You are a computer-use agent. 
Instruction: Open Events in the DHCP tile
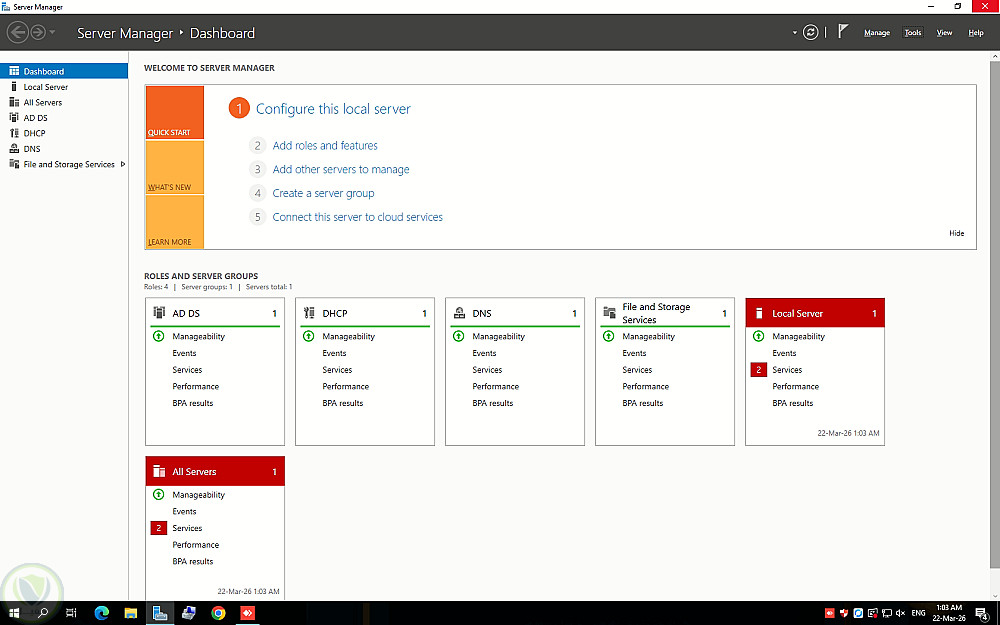(334, 353)
